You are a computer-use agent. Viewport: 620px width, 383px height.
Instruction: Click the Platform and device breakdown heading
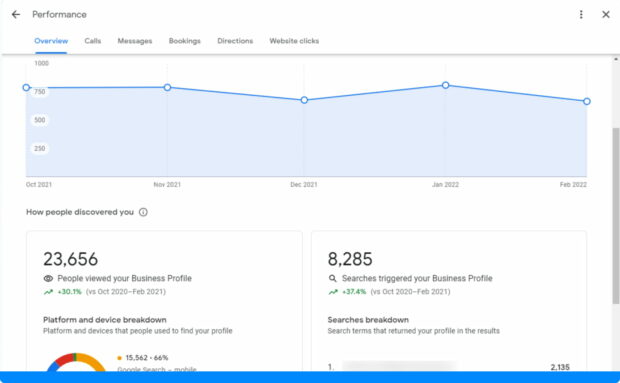105,320
